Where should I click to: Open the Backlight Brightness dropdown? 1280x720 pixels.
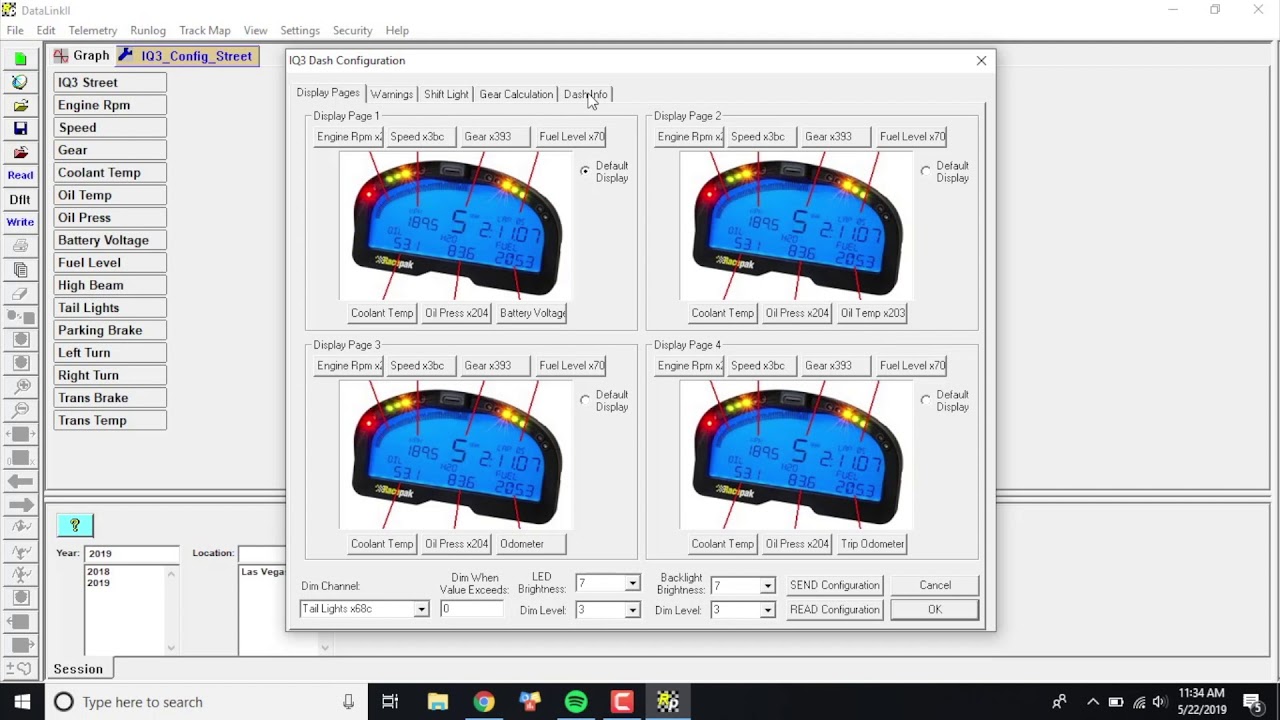click(767, 585)
